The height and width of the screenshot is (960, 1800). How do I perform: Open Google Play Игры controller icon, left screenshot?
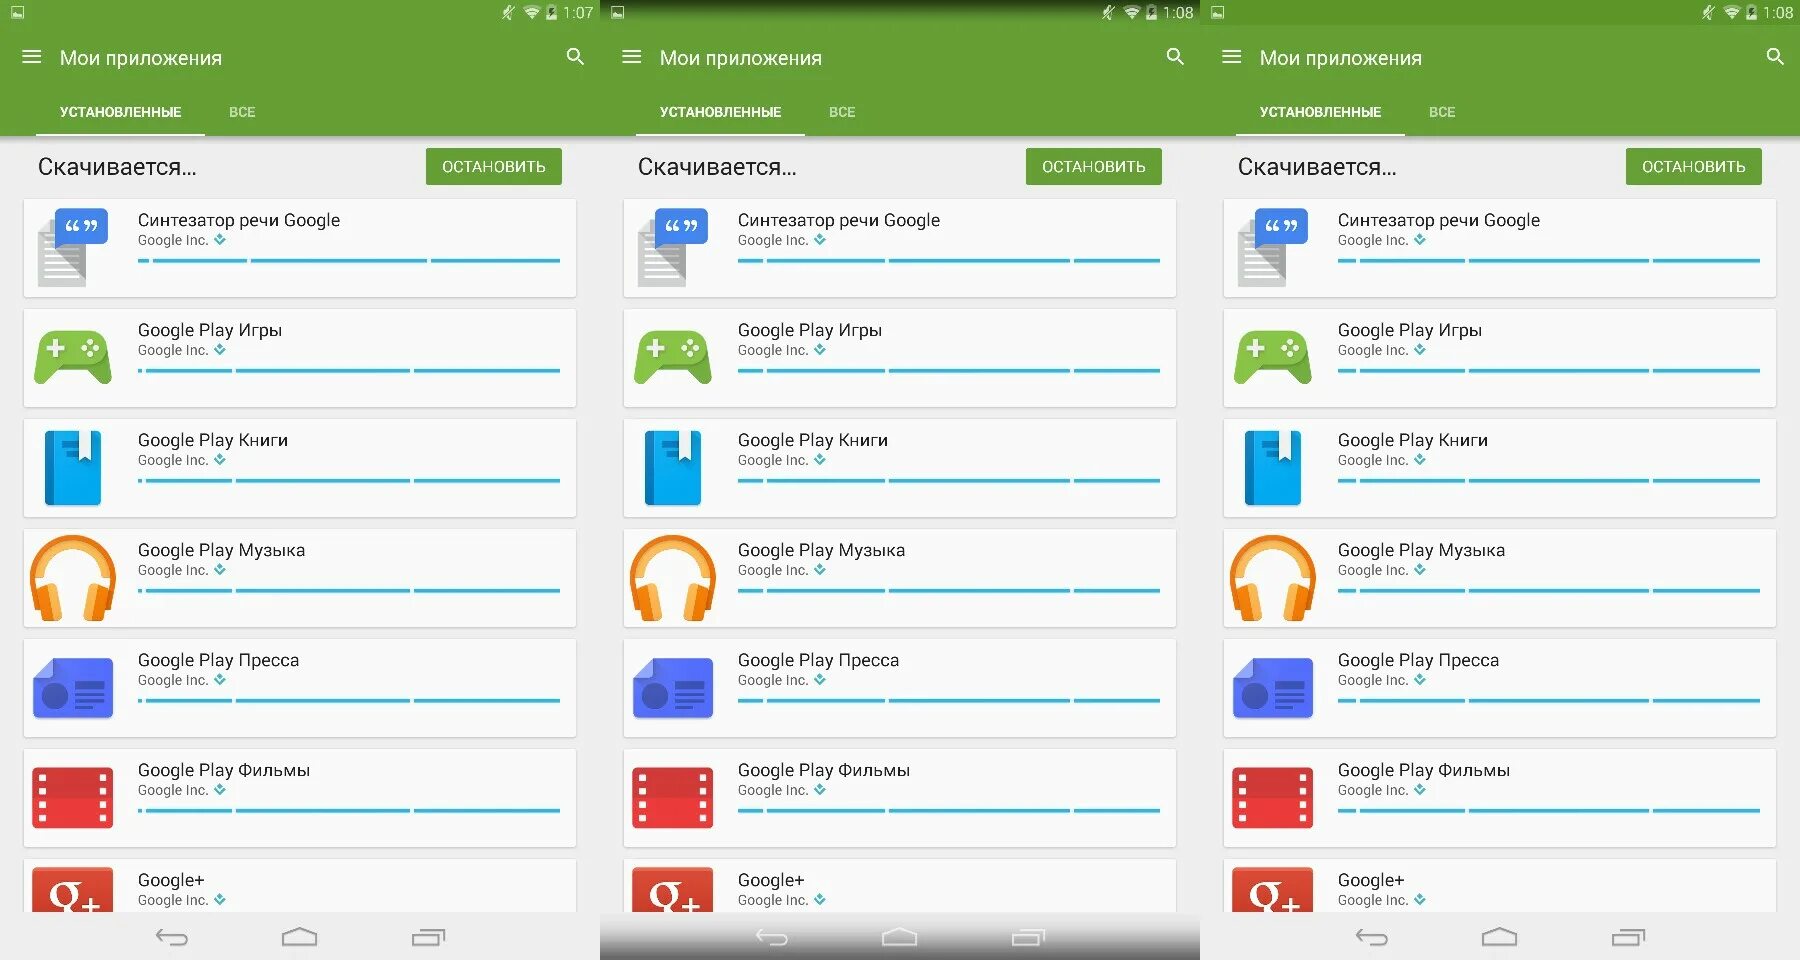click(x=72, y=357)
